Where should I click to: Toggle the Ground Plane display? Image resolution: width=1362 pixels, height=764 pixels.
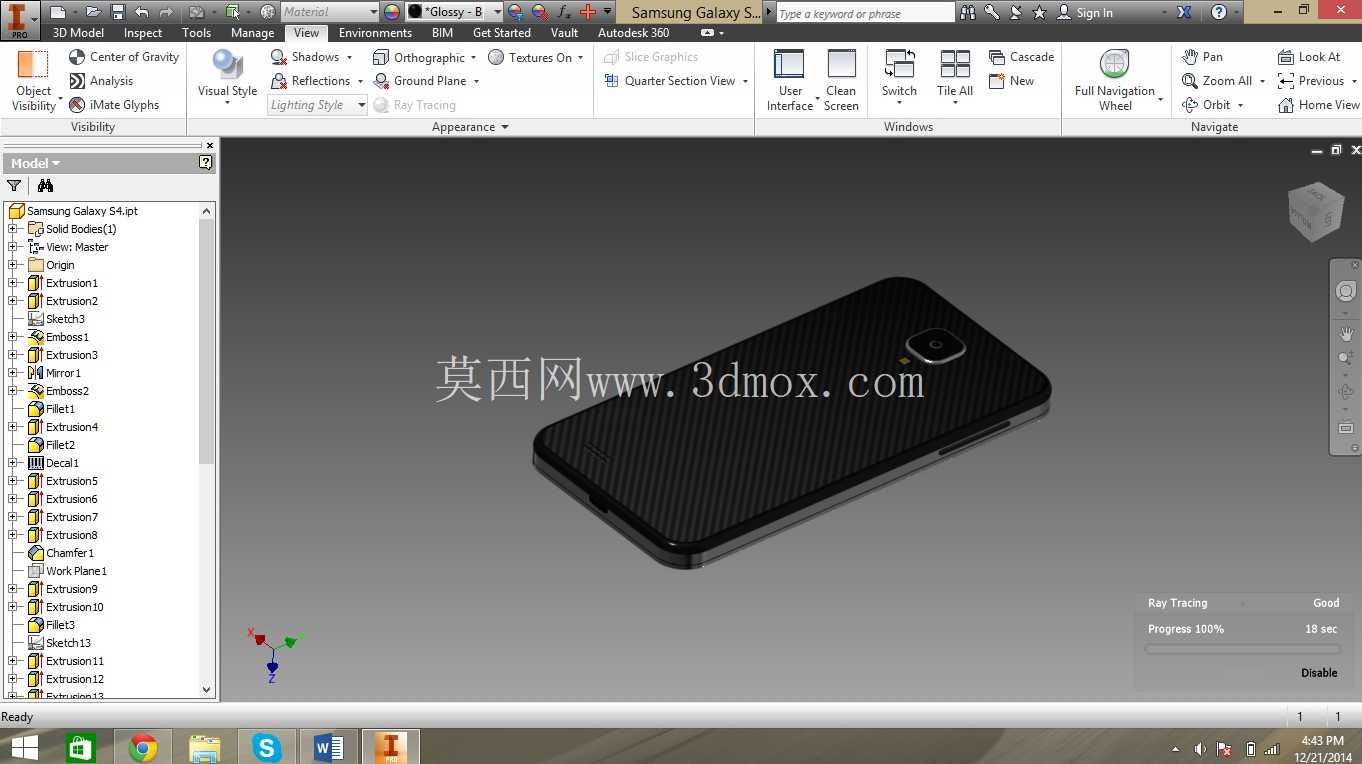pos(420,81)
